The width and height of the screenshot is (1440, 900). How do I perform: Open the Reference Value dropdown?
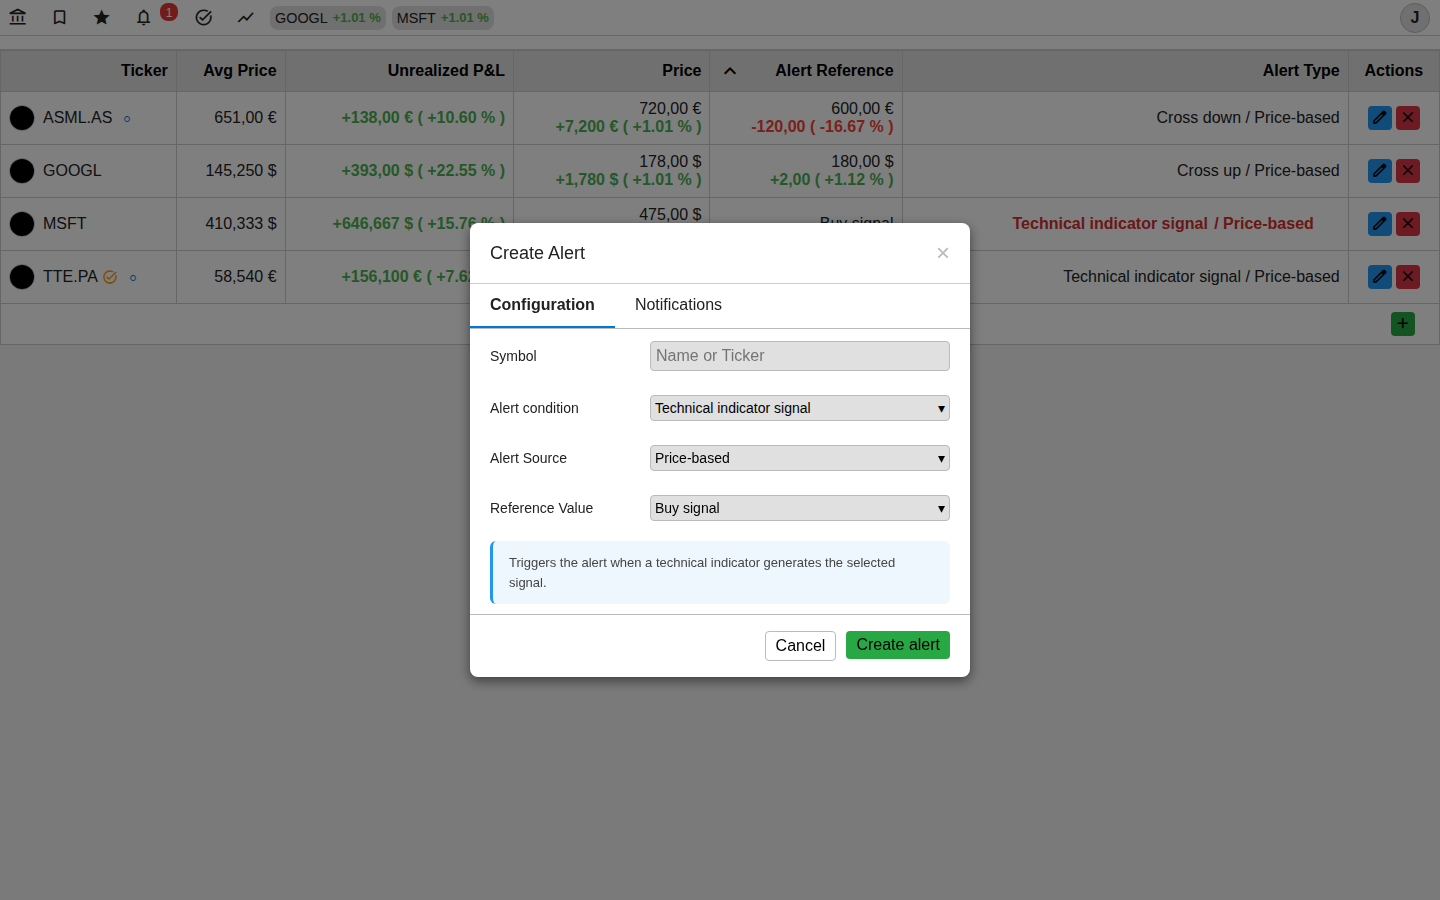[x=800, y=508]
